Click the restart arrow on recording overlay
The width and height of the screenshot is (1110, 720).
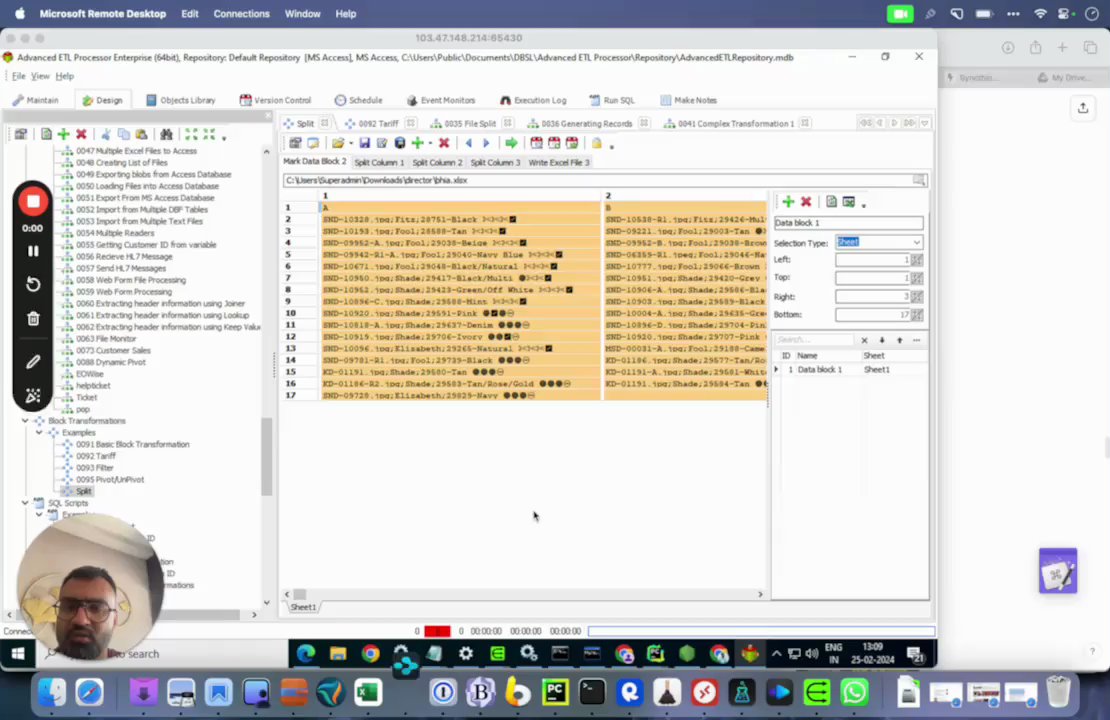coord(33,285)
